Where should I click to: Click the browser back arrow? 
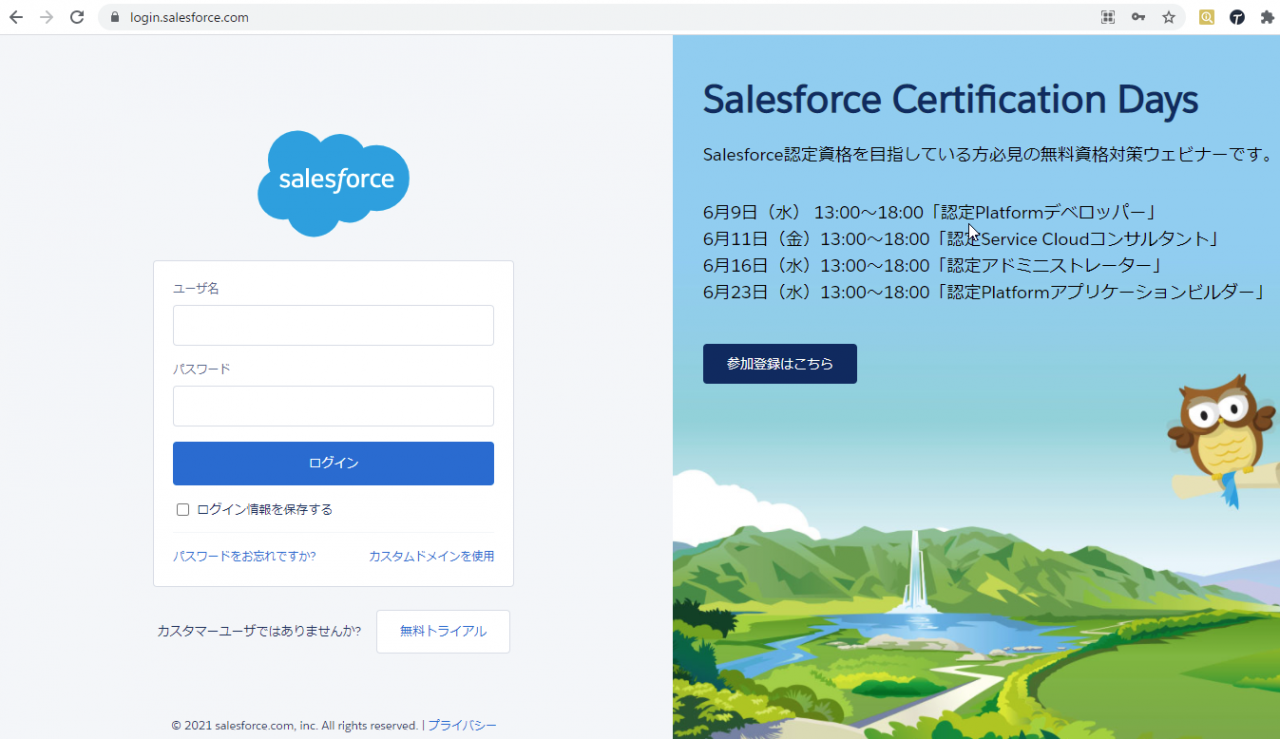16,17
